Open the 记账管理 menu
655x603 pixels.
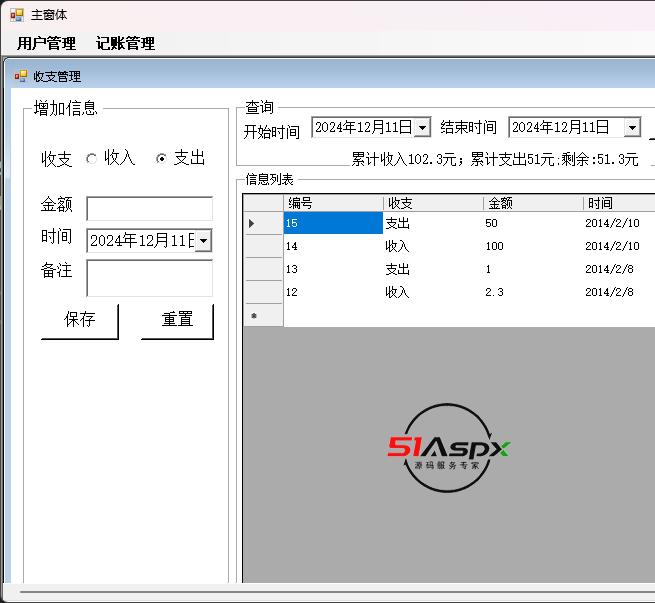tap(125, 43)
